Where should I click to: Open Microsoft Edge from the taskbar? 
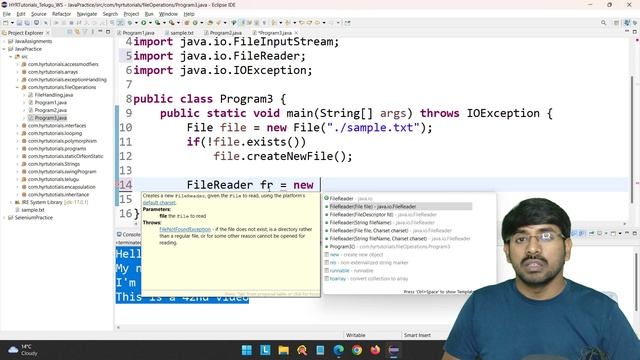(x=338, y=350)
